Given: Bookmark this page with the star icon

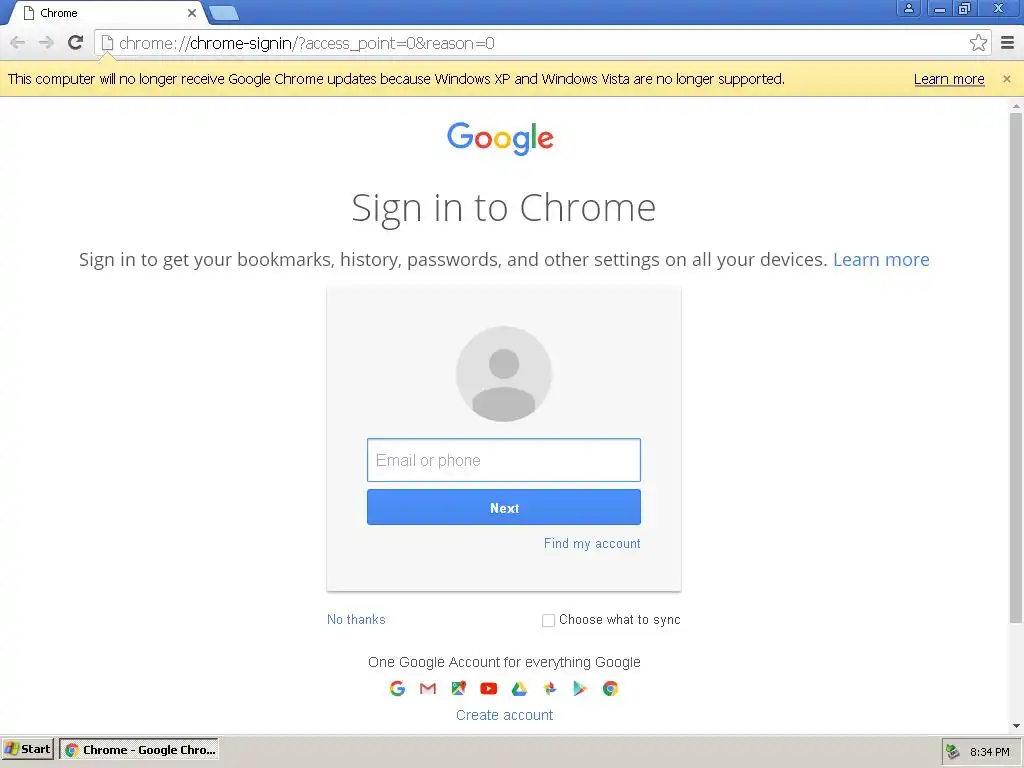Looking at the screenshot, I should tap(978, 43).
